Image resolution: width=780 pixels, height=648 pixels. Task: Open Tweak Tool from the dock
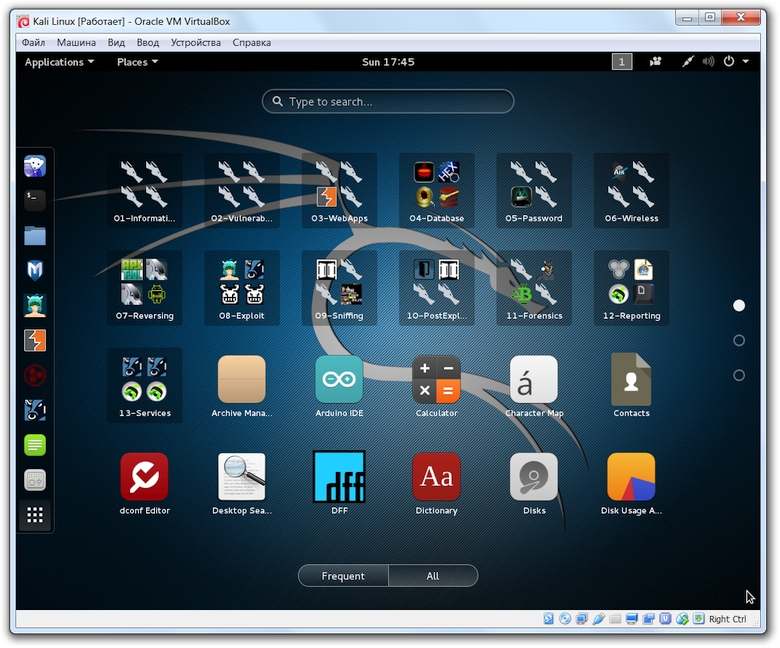pos(35,480)
